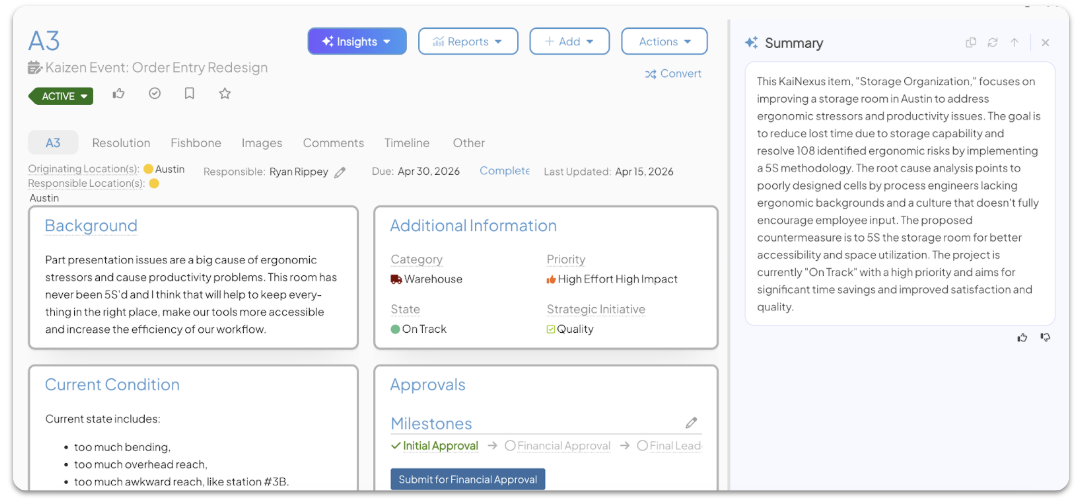Click the thumbs up icon near ACTIVE

pos(118,94)
